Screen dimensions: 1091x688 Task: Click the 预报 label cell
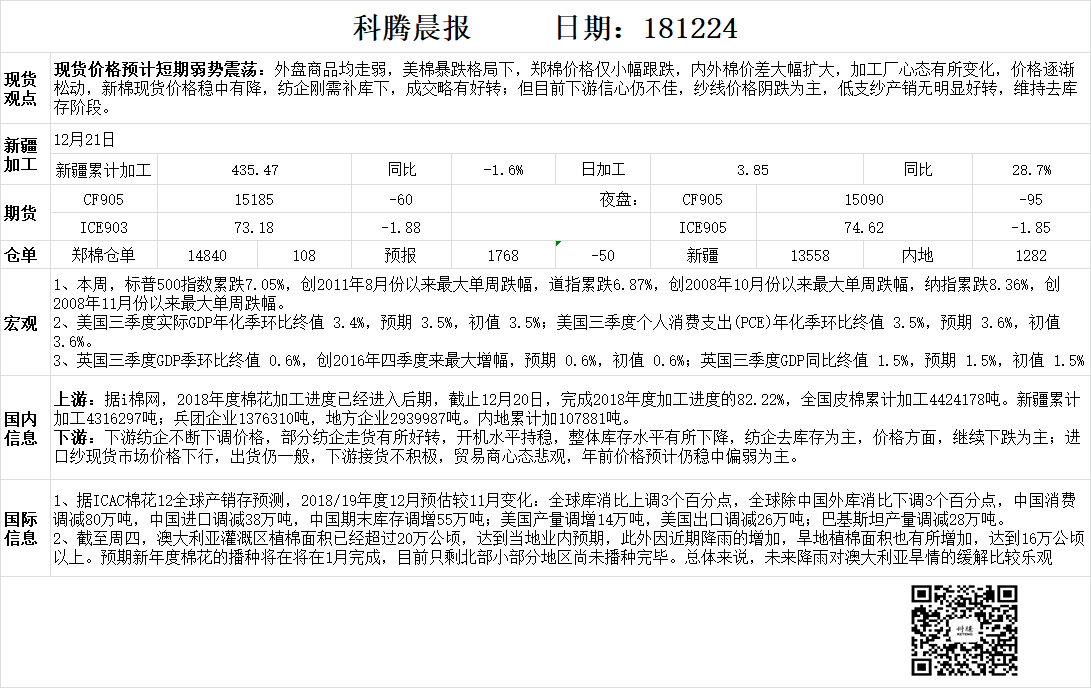401,255
